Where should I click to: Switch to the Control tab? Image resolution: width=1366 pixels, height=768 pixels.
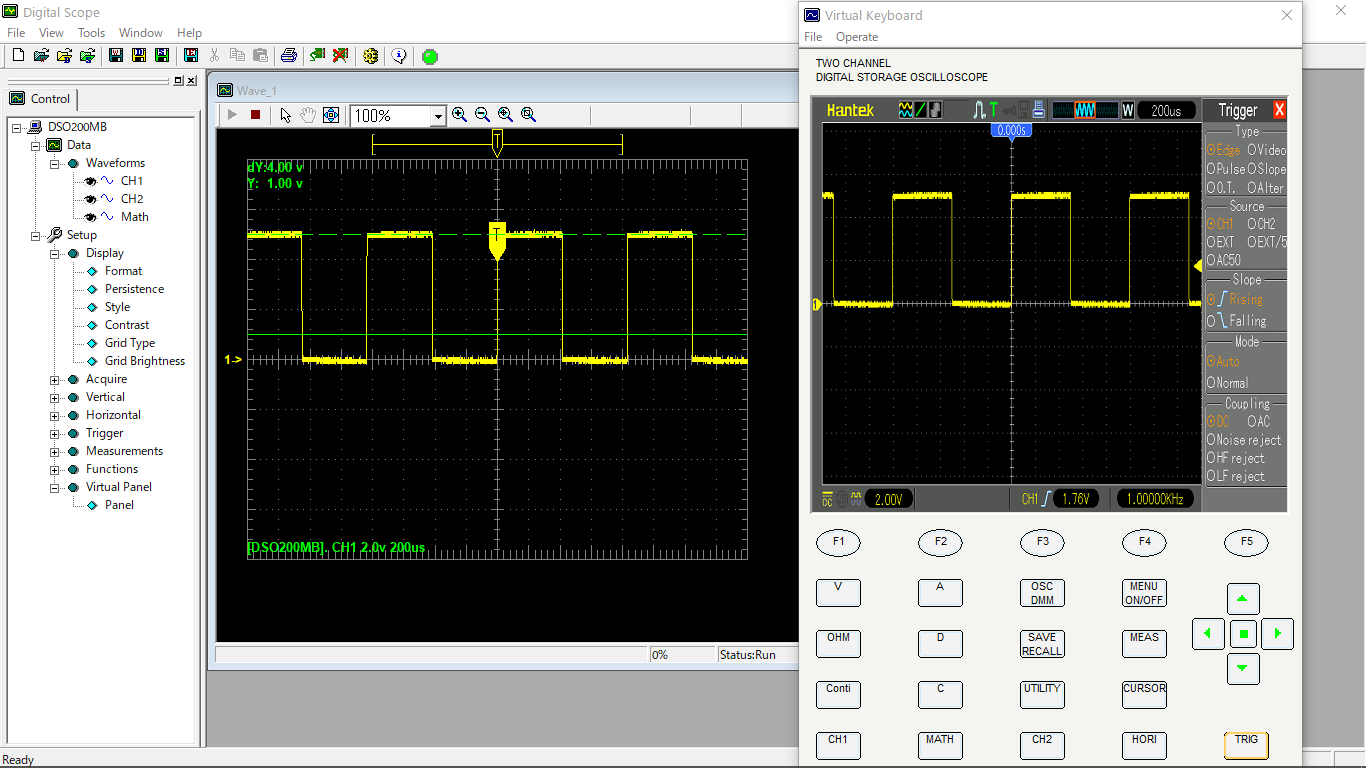tap(41, 99)
